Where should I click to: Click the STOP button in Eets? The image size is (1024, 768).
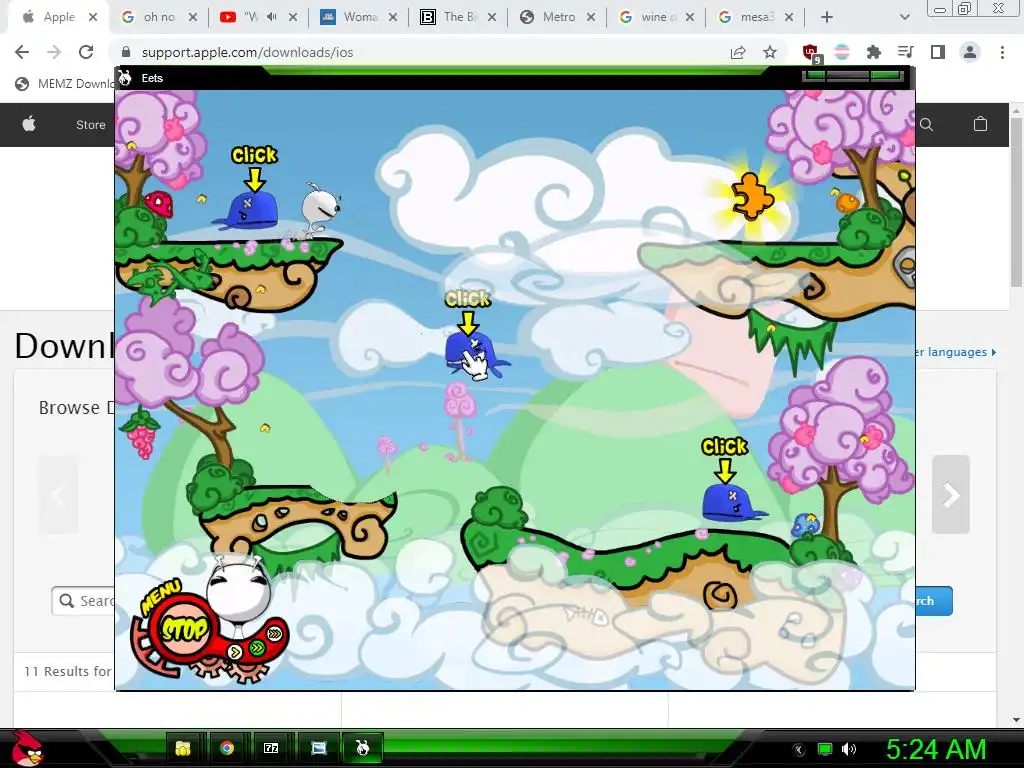tap(184, 630)
